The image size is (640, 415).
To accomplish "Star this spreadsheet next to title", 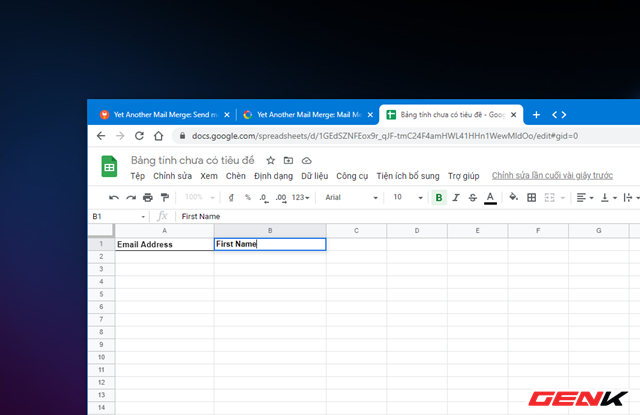I will point(270,160).
